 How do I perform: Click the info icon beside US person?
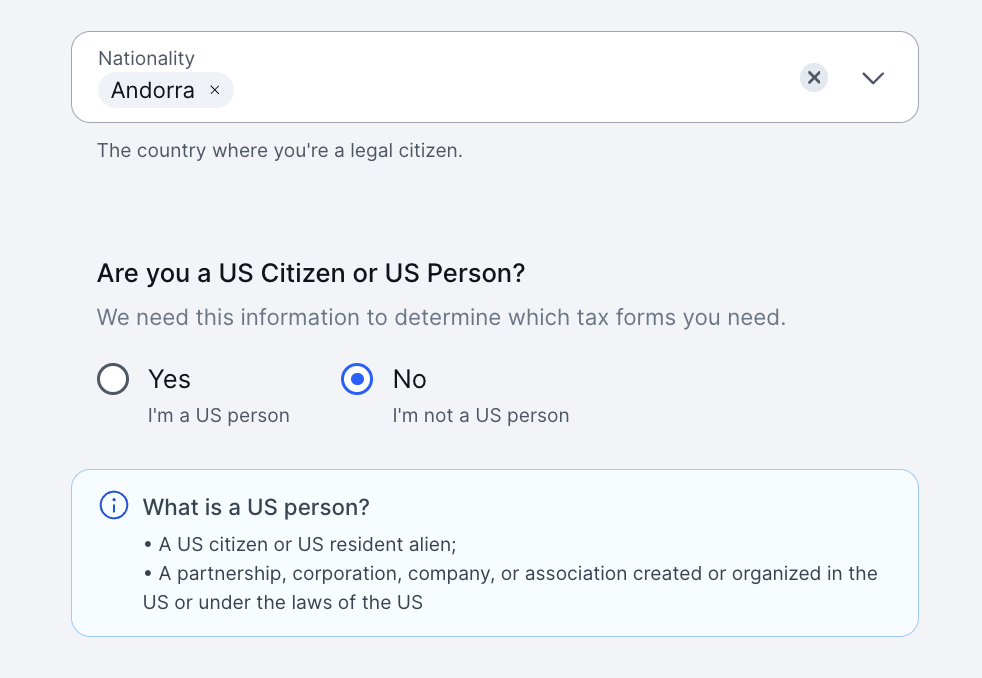(x=115, y=506)
